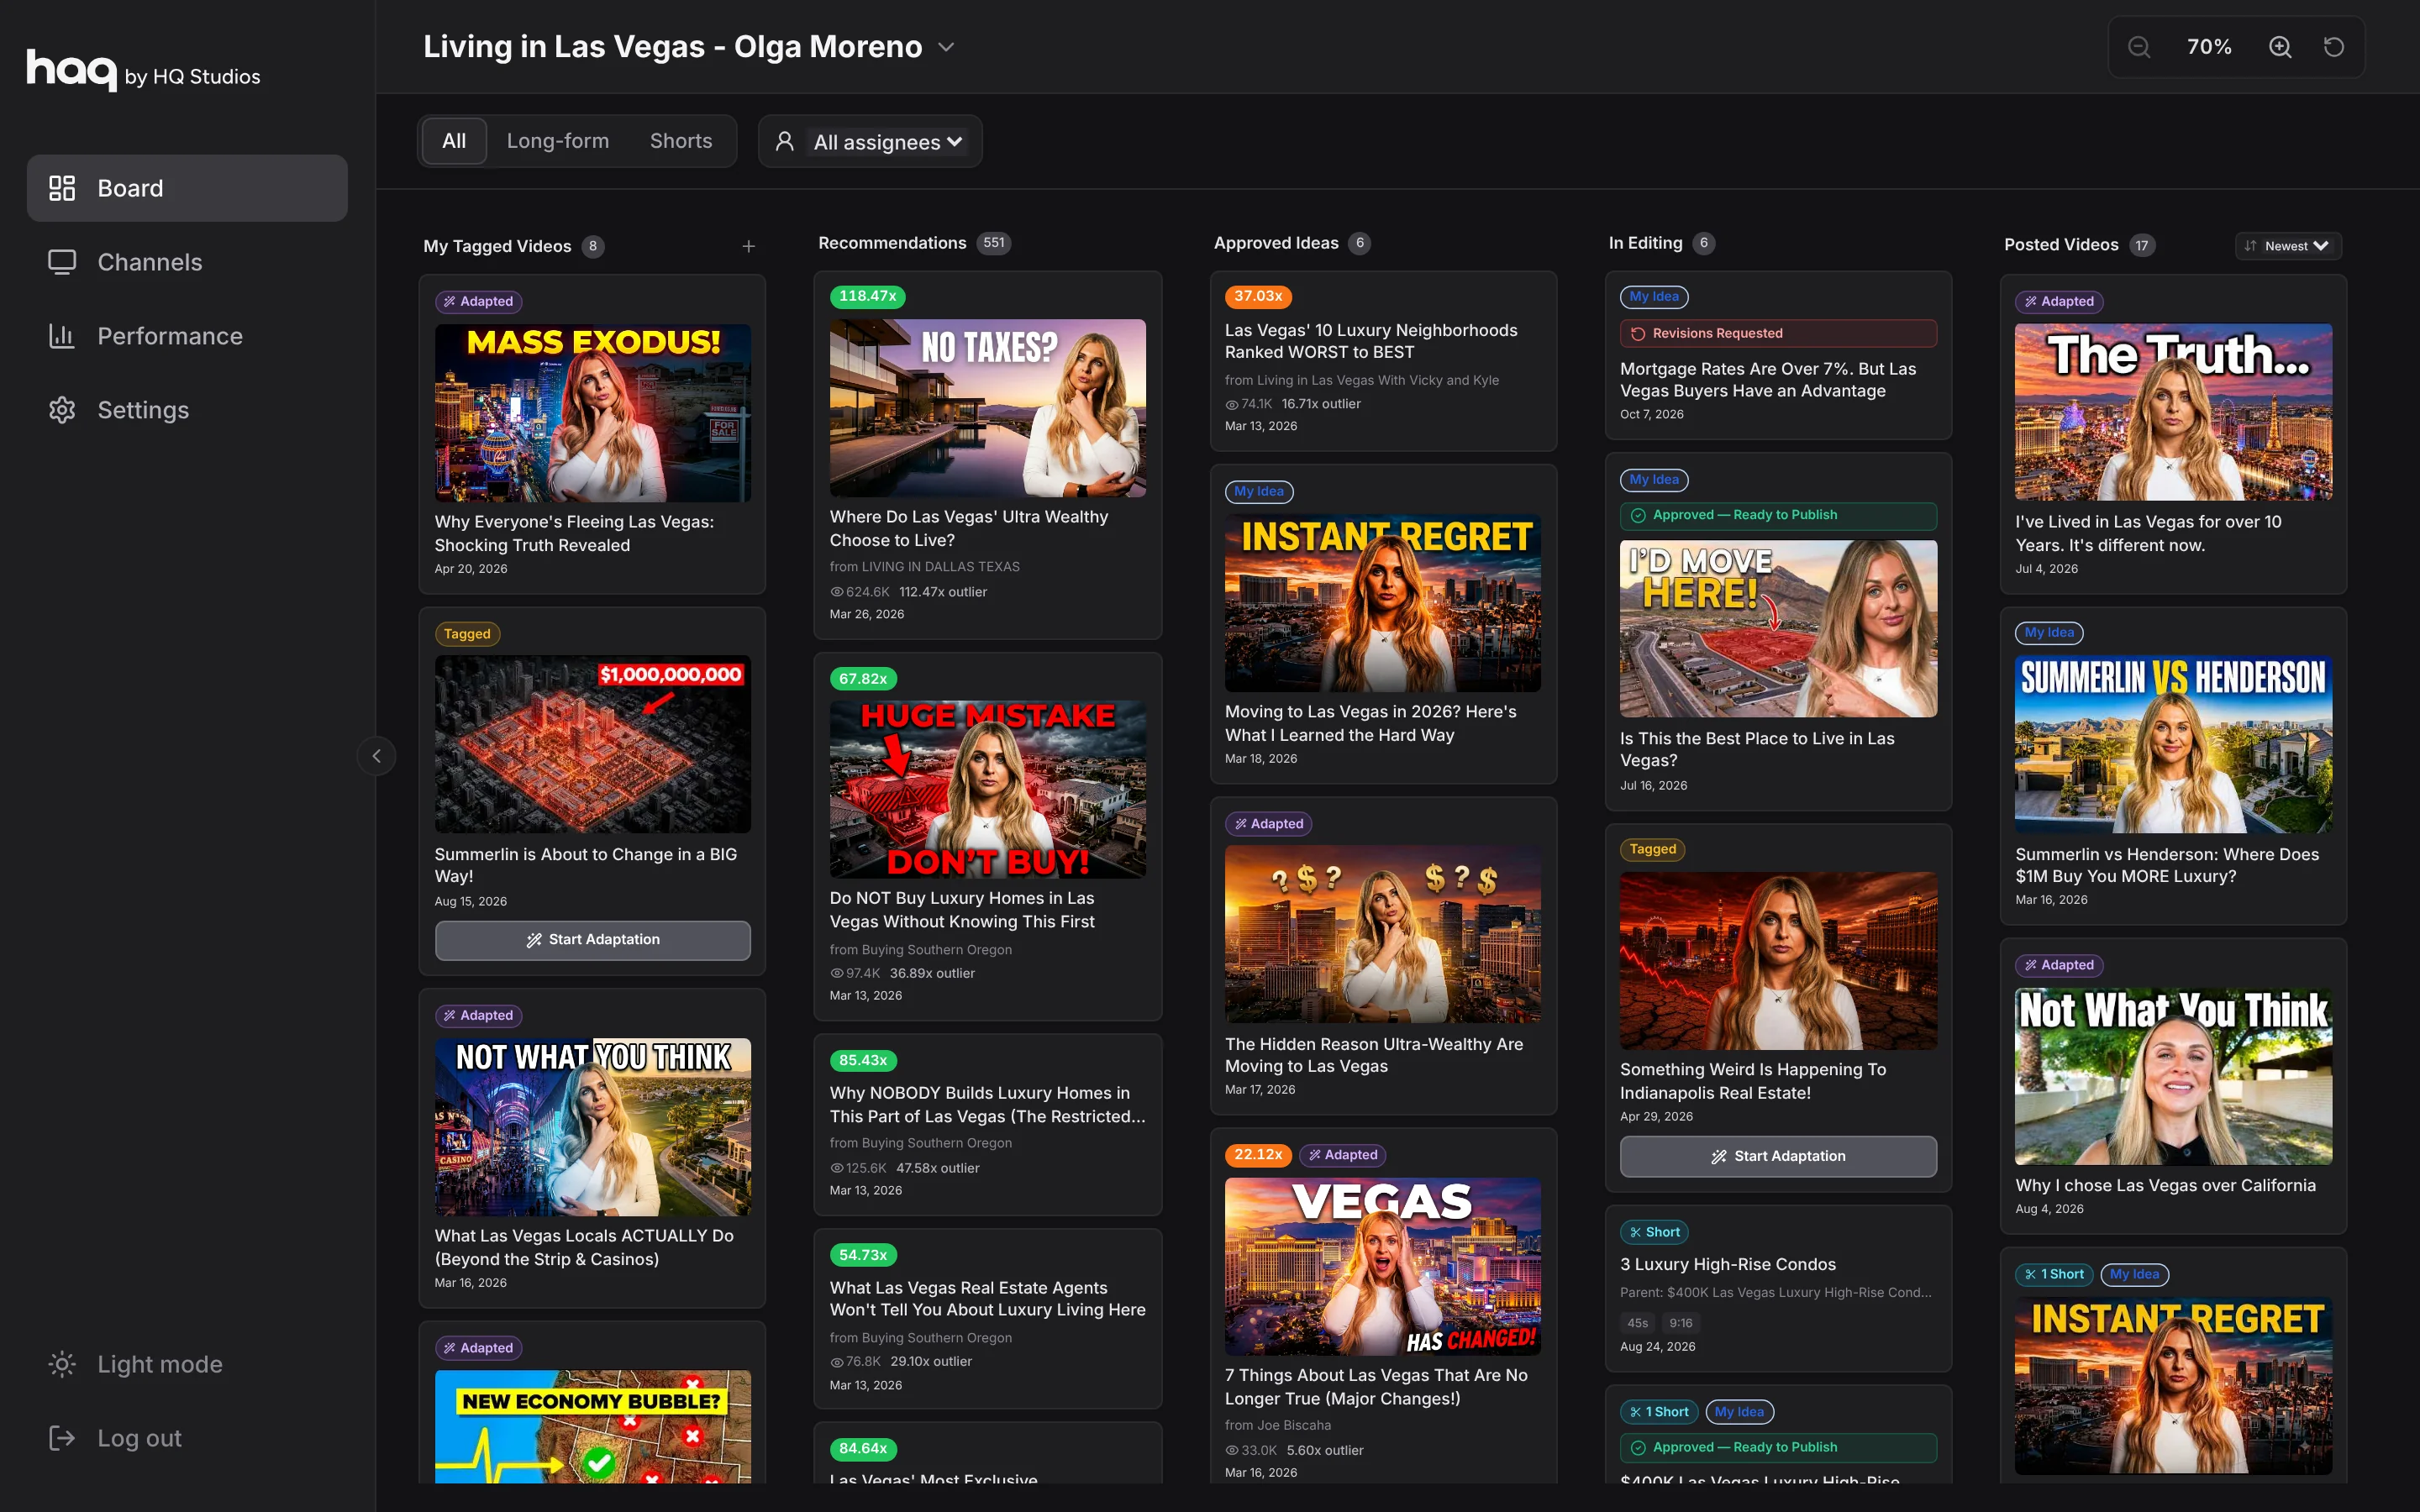Viewport: 2420px width, 1512px height.
Task: Click the 118.47x outlier badge
Action: [x=867, y=296]
